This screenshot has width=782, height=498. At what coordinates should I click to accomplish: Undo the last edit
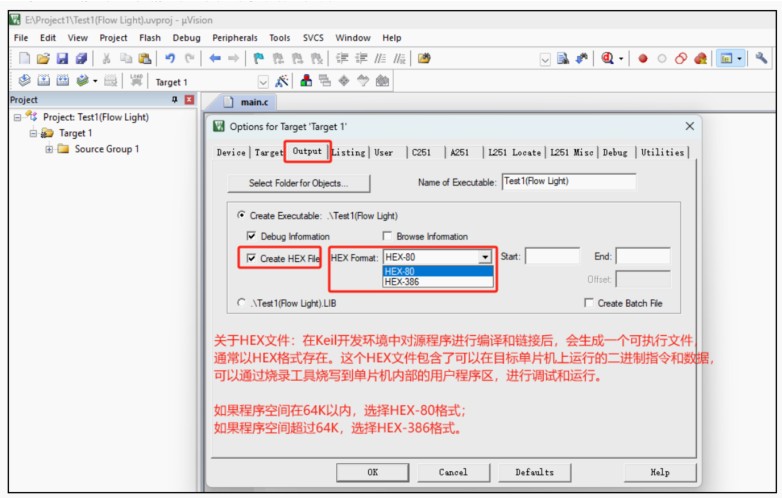[170, 58]
